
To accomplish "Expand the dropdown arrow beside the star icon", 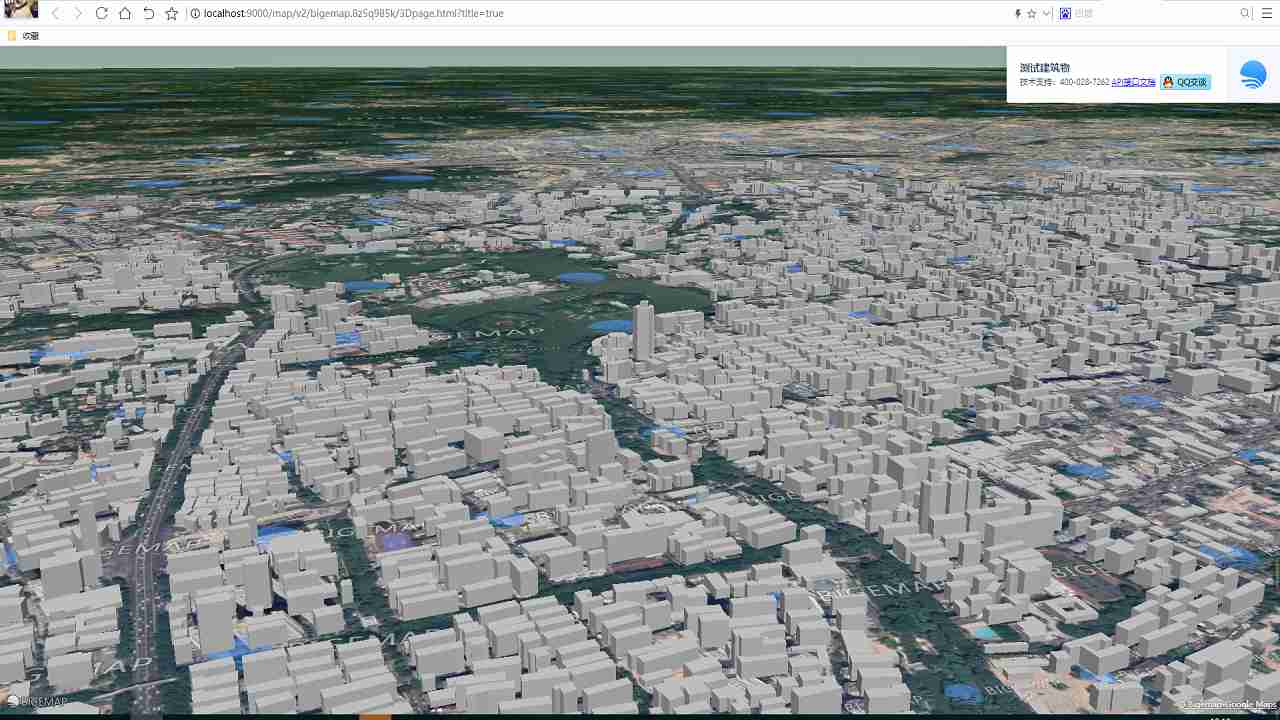I will tap(1046, 14).
